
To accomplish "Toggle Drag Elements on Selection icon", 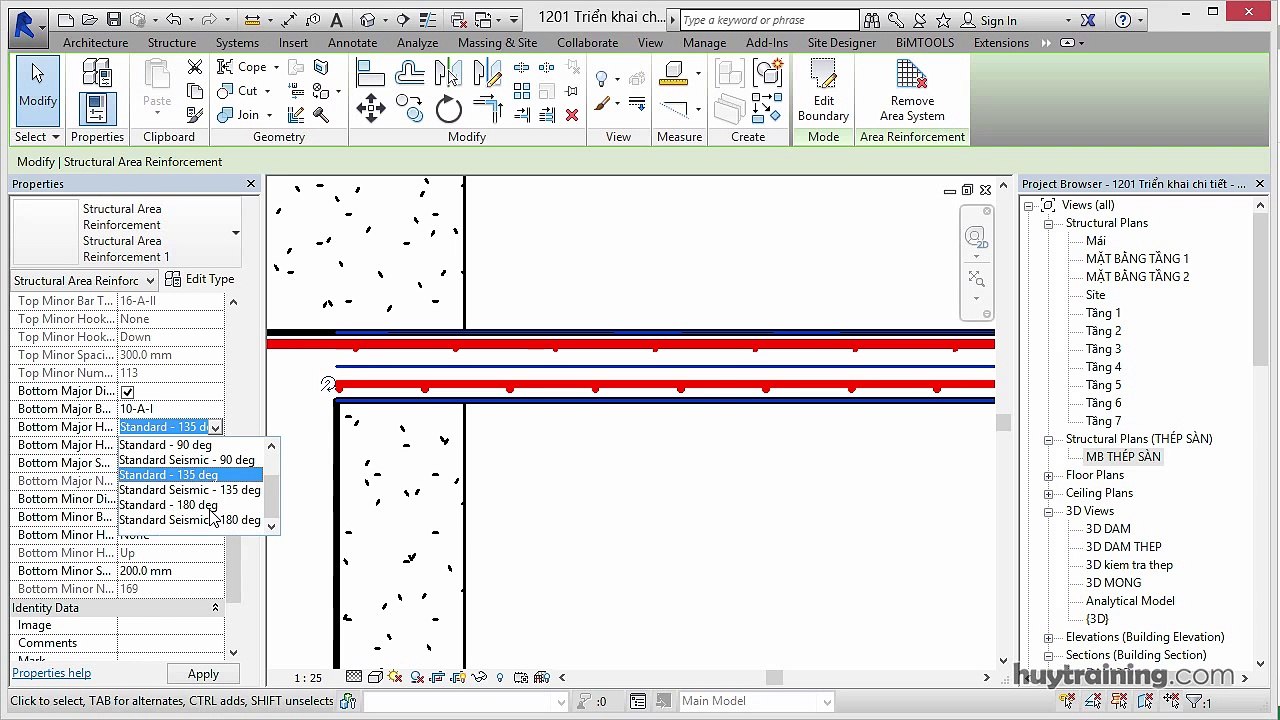I will pos(1169,701).
